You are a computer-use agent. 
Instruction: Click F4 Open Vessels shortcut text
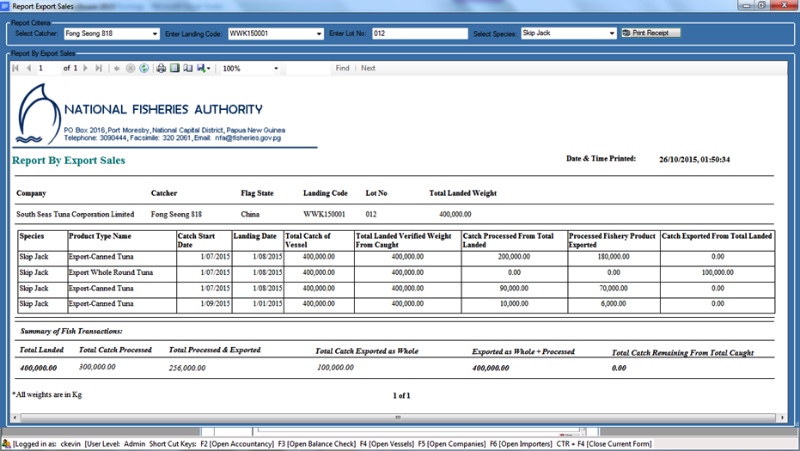point(387,444)
